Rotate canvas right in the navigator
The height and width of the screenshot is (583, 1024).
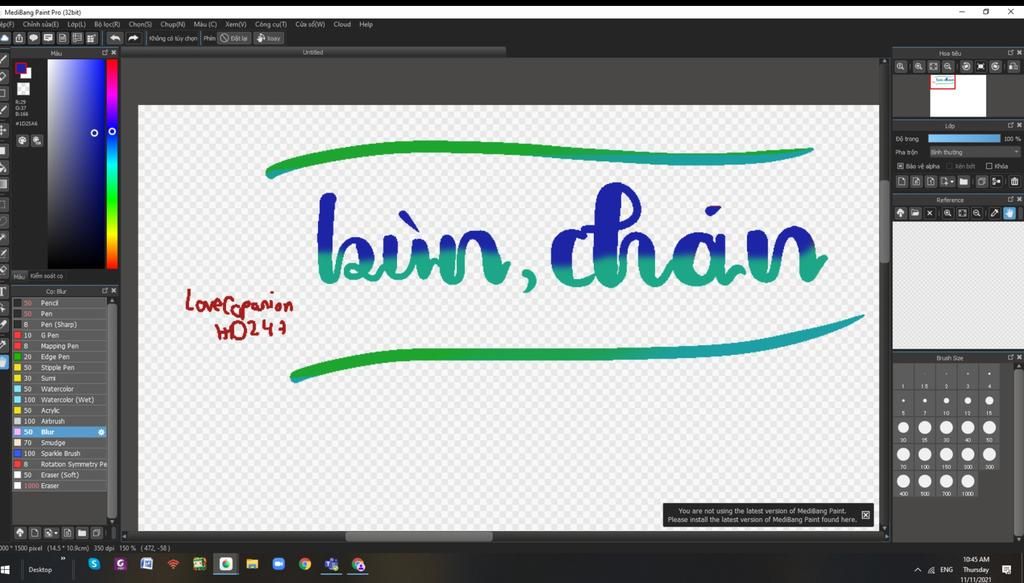coord(995,67)
